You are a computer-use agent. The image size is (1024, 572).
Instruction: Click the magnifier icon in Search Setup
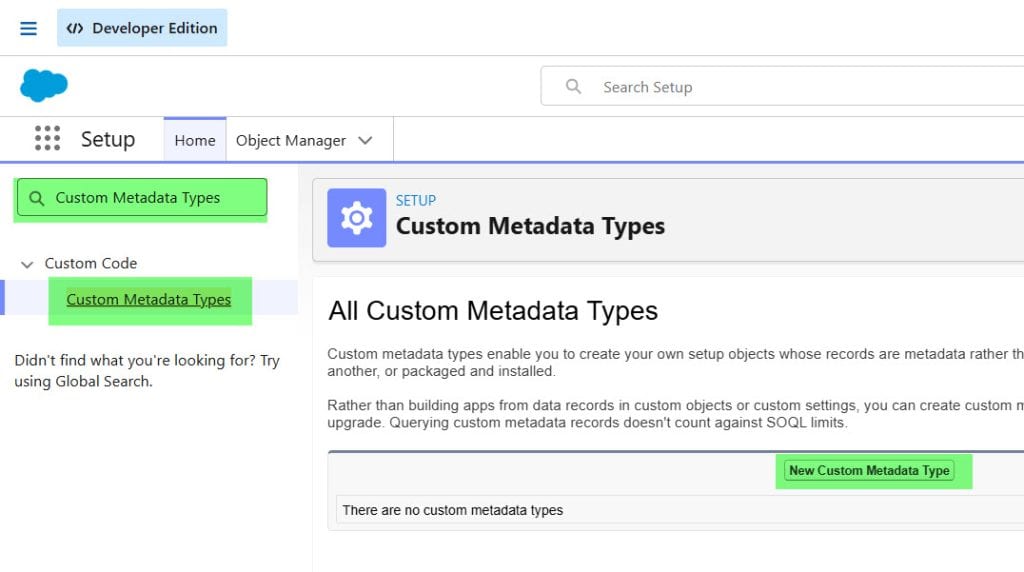point(573,86)
